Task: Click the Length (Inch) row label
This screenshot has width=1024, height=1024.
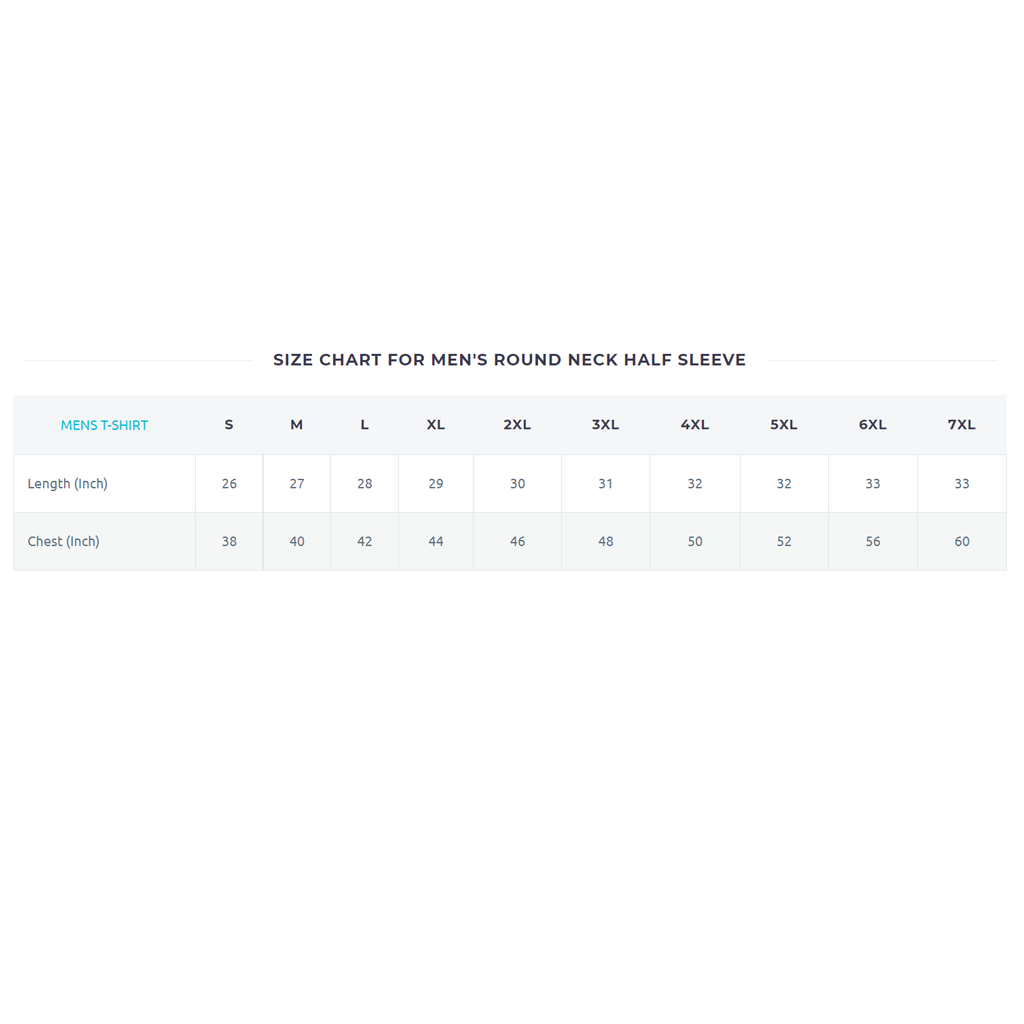Action: [68, 484]
